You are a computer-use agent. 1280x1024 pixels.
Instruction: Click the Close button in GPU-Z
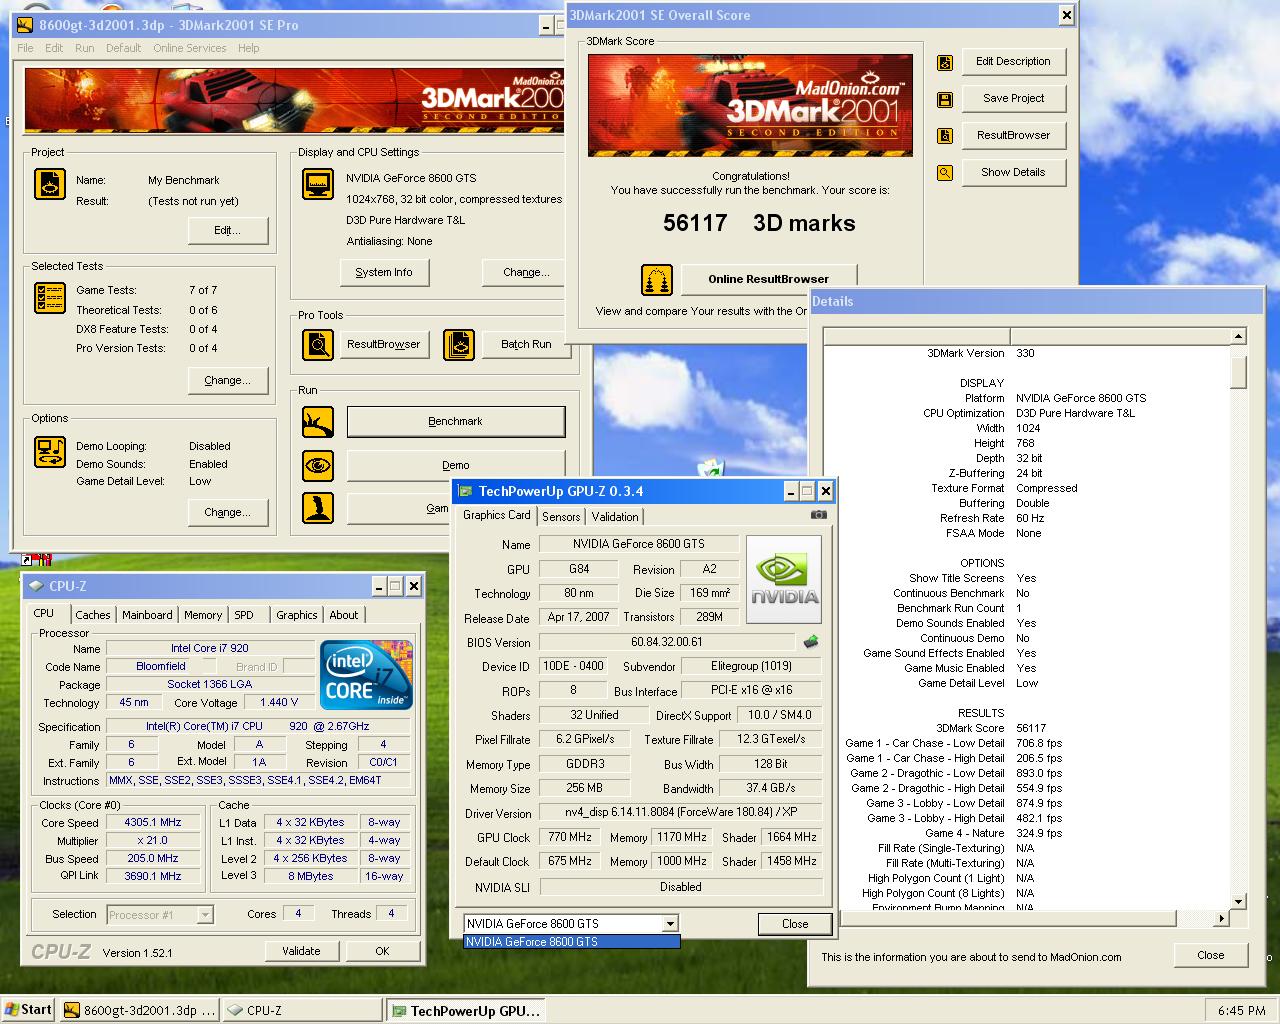tap(795, 924)
